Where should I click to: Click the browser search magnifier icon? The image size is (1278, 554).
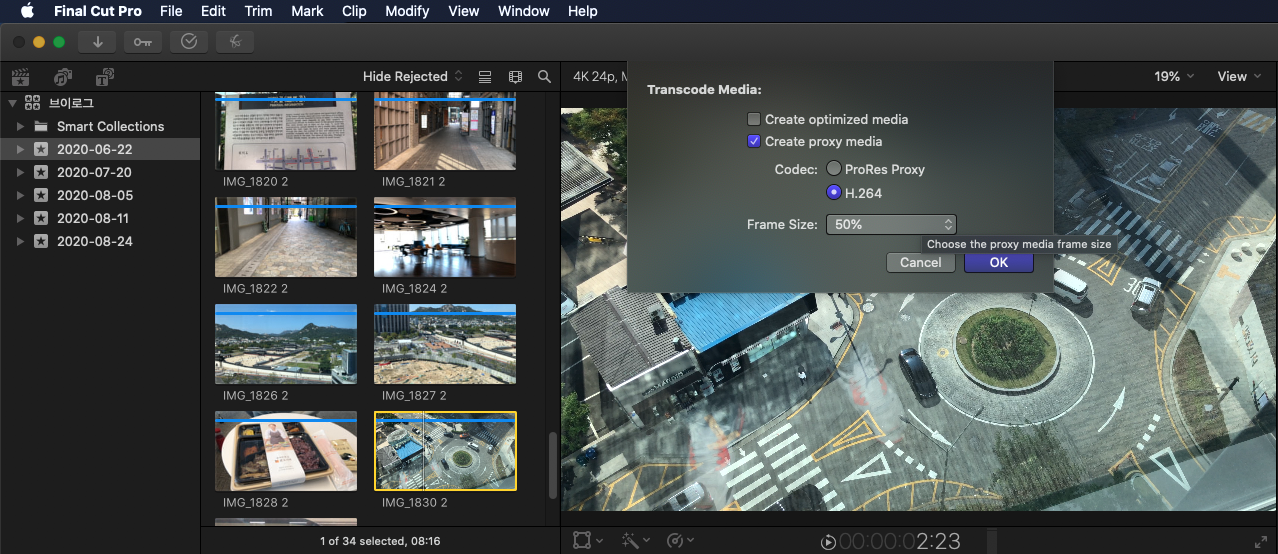pos(544,76)
